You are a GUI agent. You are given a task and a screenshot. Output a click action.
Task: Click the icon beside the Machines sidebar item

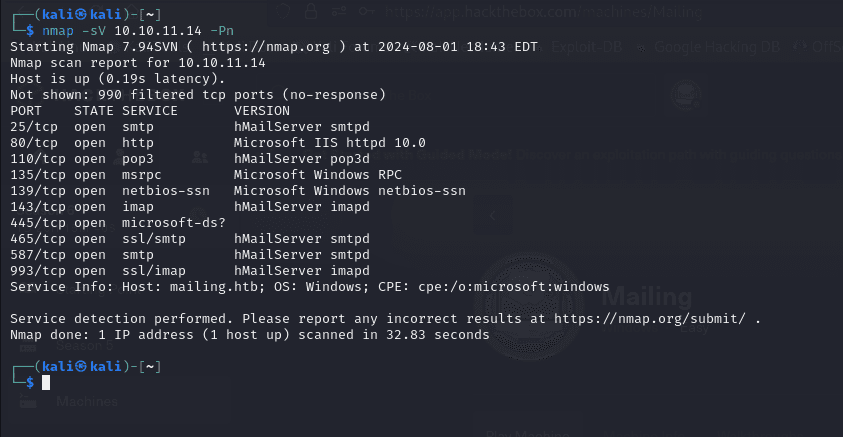(29, 402)
